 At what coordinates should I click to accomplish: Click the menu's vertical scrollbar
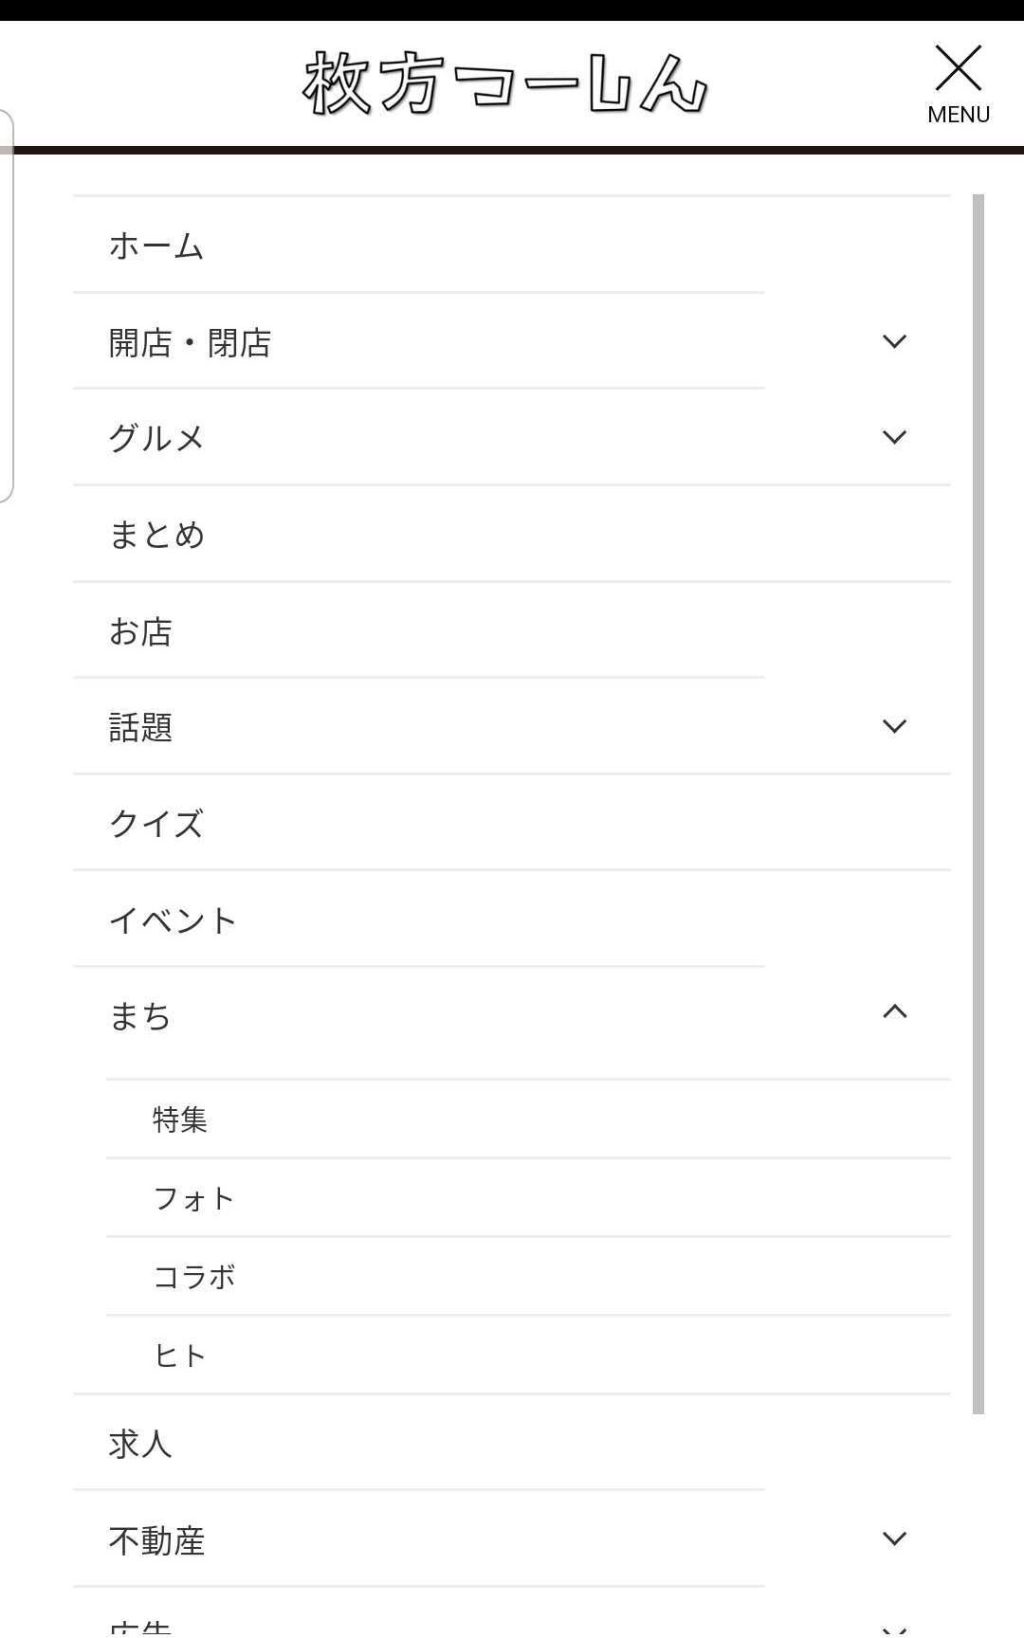978,800
